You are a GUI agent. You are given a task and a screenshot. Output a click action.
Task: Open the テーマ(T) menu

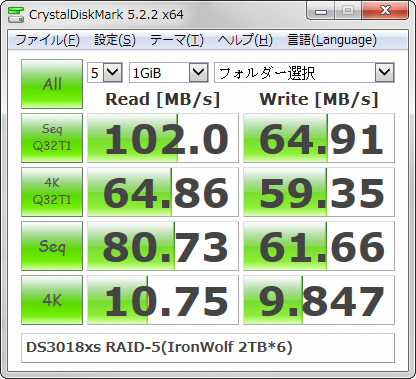(x=177, y=40)
